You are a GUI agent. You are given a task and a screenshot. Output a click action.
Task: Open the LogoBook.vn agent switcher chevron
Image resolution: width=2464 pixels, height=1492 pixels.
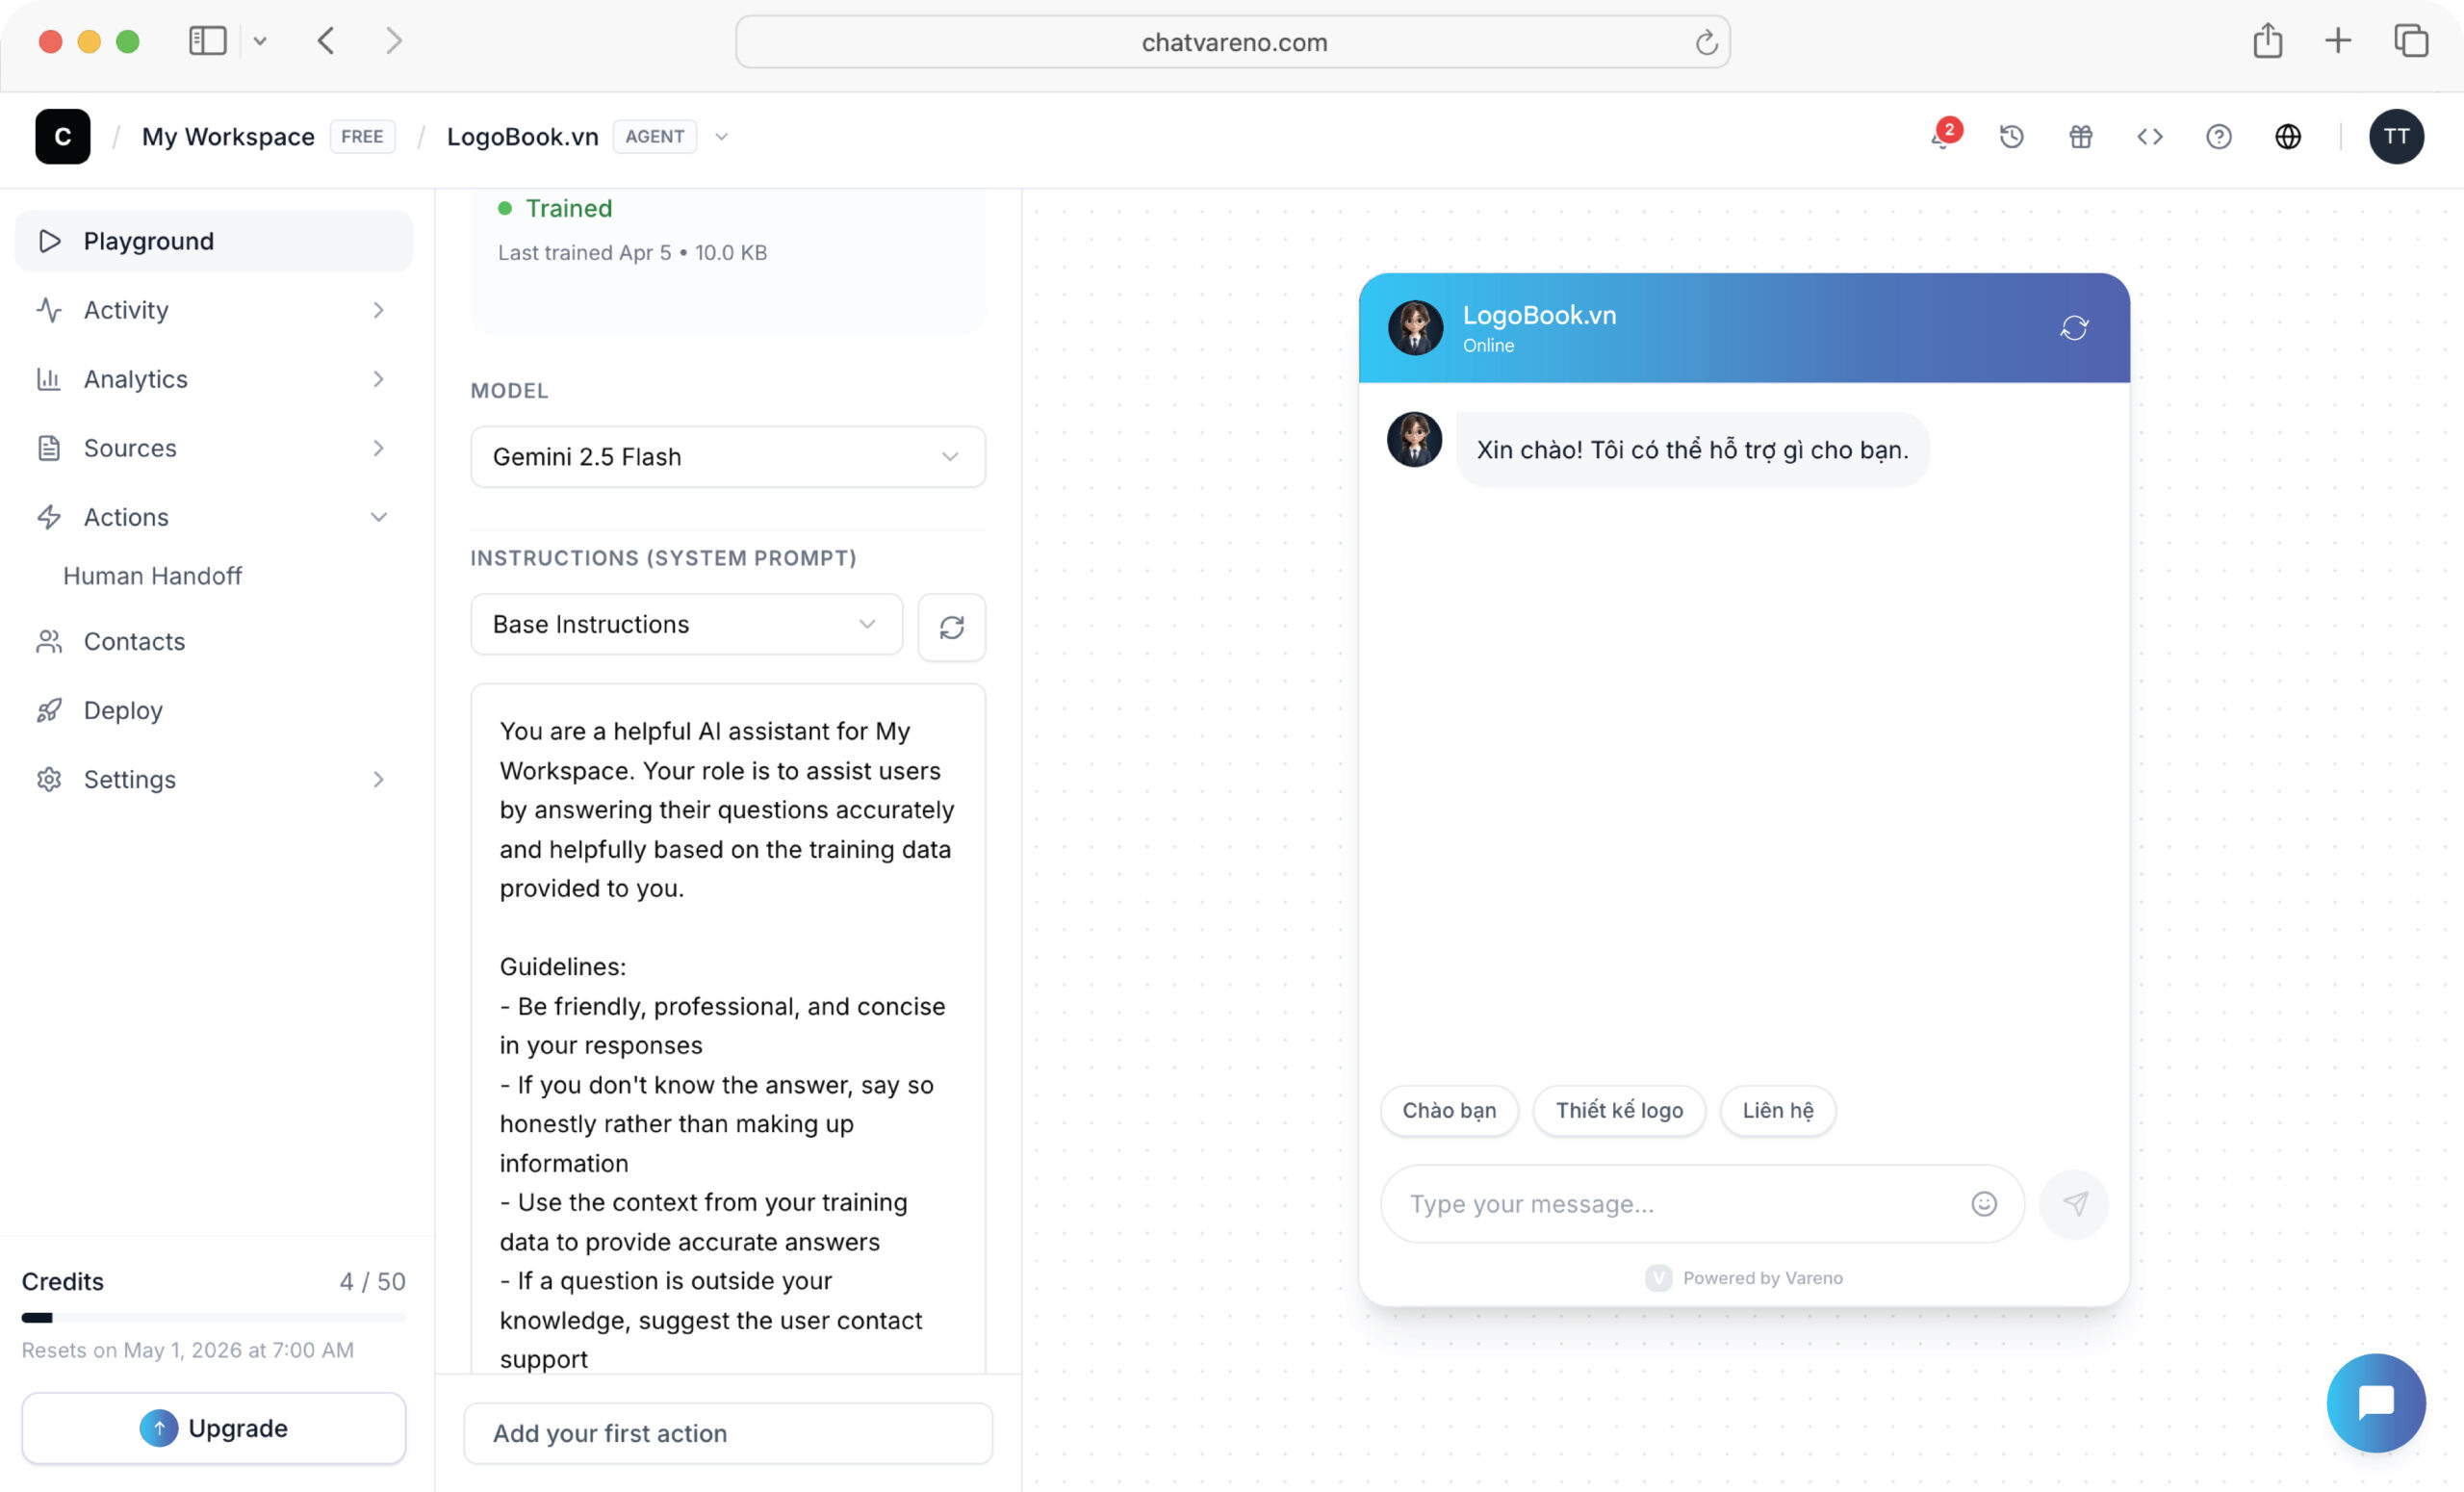(721, 137)
